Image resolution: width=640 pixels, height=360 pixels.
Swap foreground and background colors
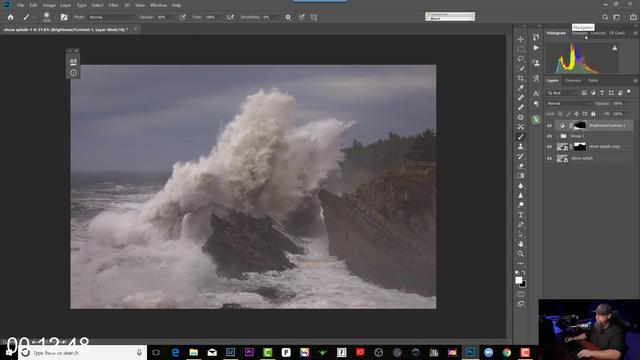coord(524,272)
